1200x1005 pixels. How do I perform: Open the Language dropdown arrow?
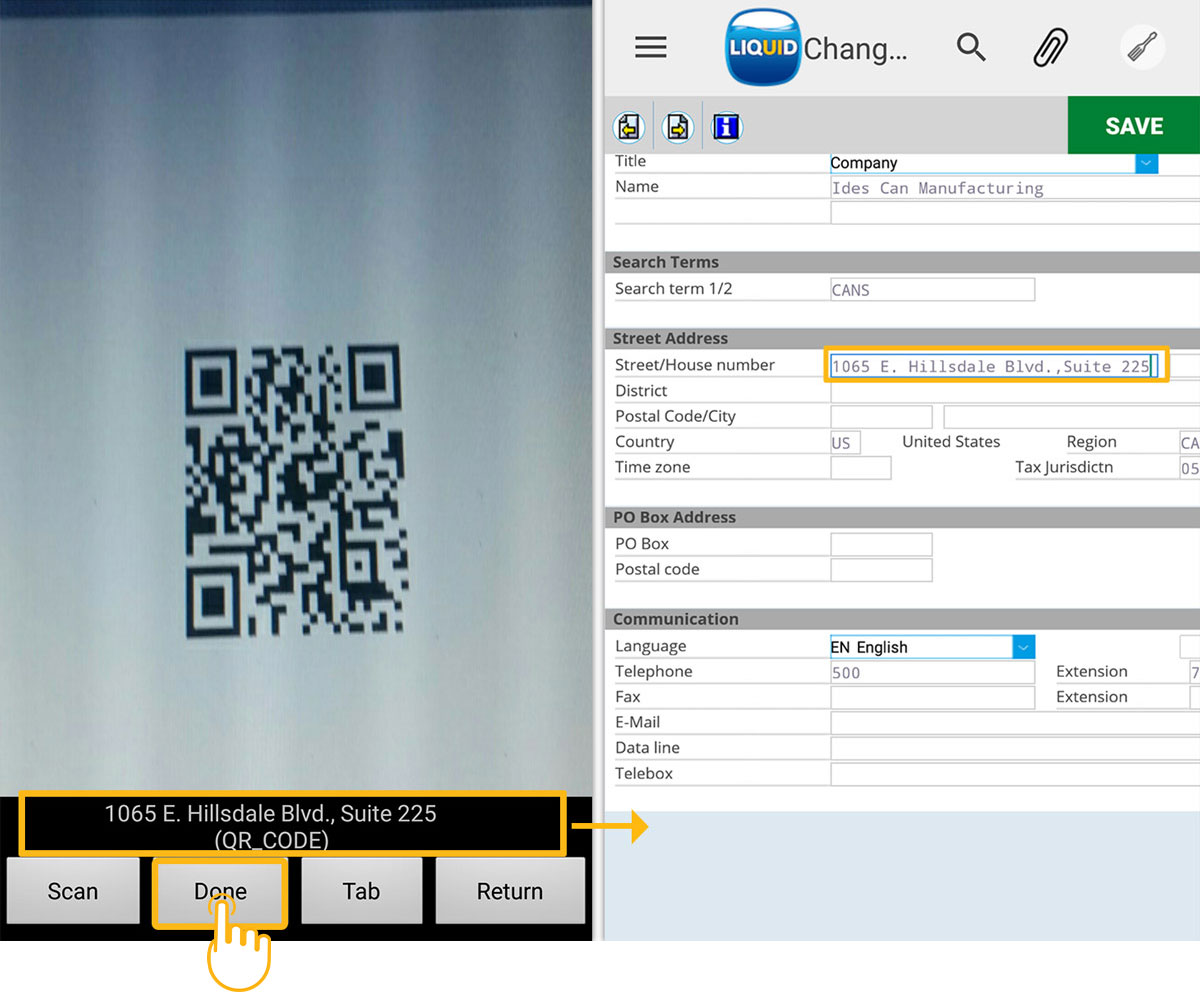1023,647
